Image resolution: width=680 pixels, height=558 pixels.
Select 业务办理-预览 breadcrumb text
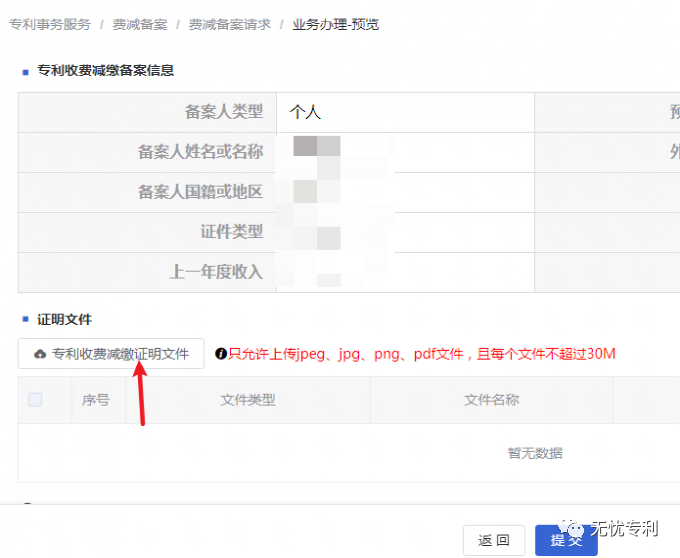335,25
